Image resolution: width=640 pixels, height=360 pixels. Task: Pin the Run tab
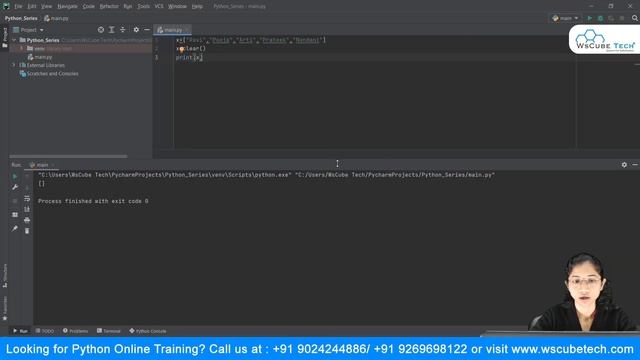point(15,229)
